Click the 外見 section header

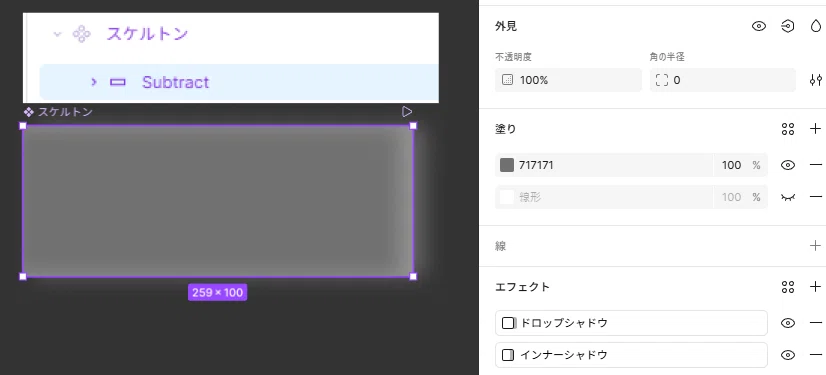point(506,26)
